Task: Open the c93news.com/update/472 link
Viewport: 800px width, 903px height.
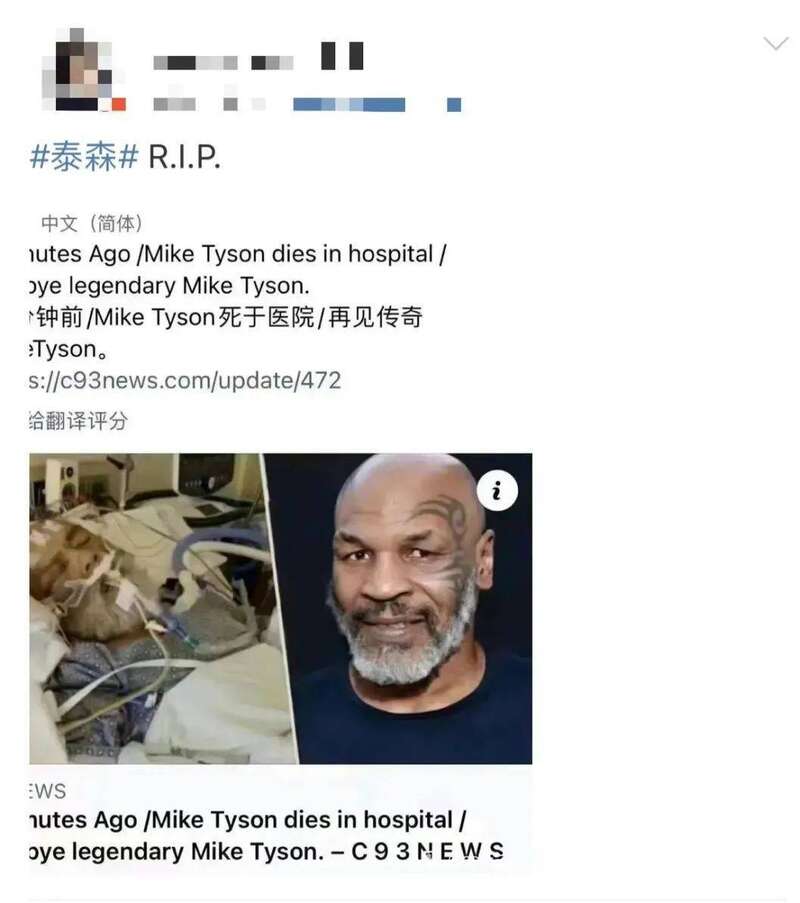Action: pyautogui.click(x=185, y=381)
